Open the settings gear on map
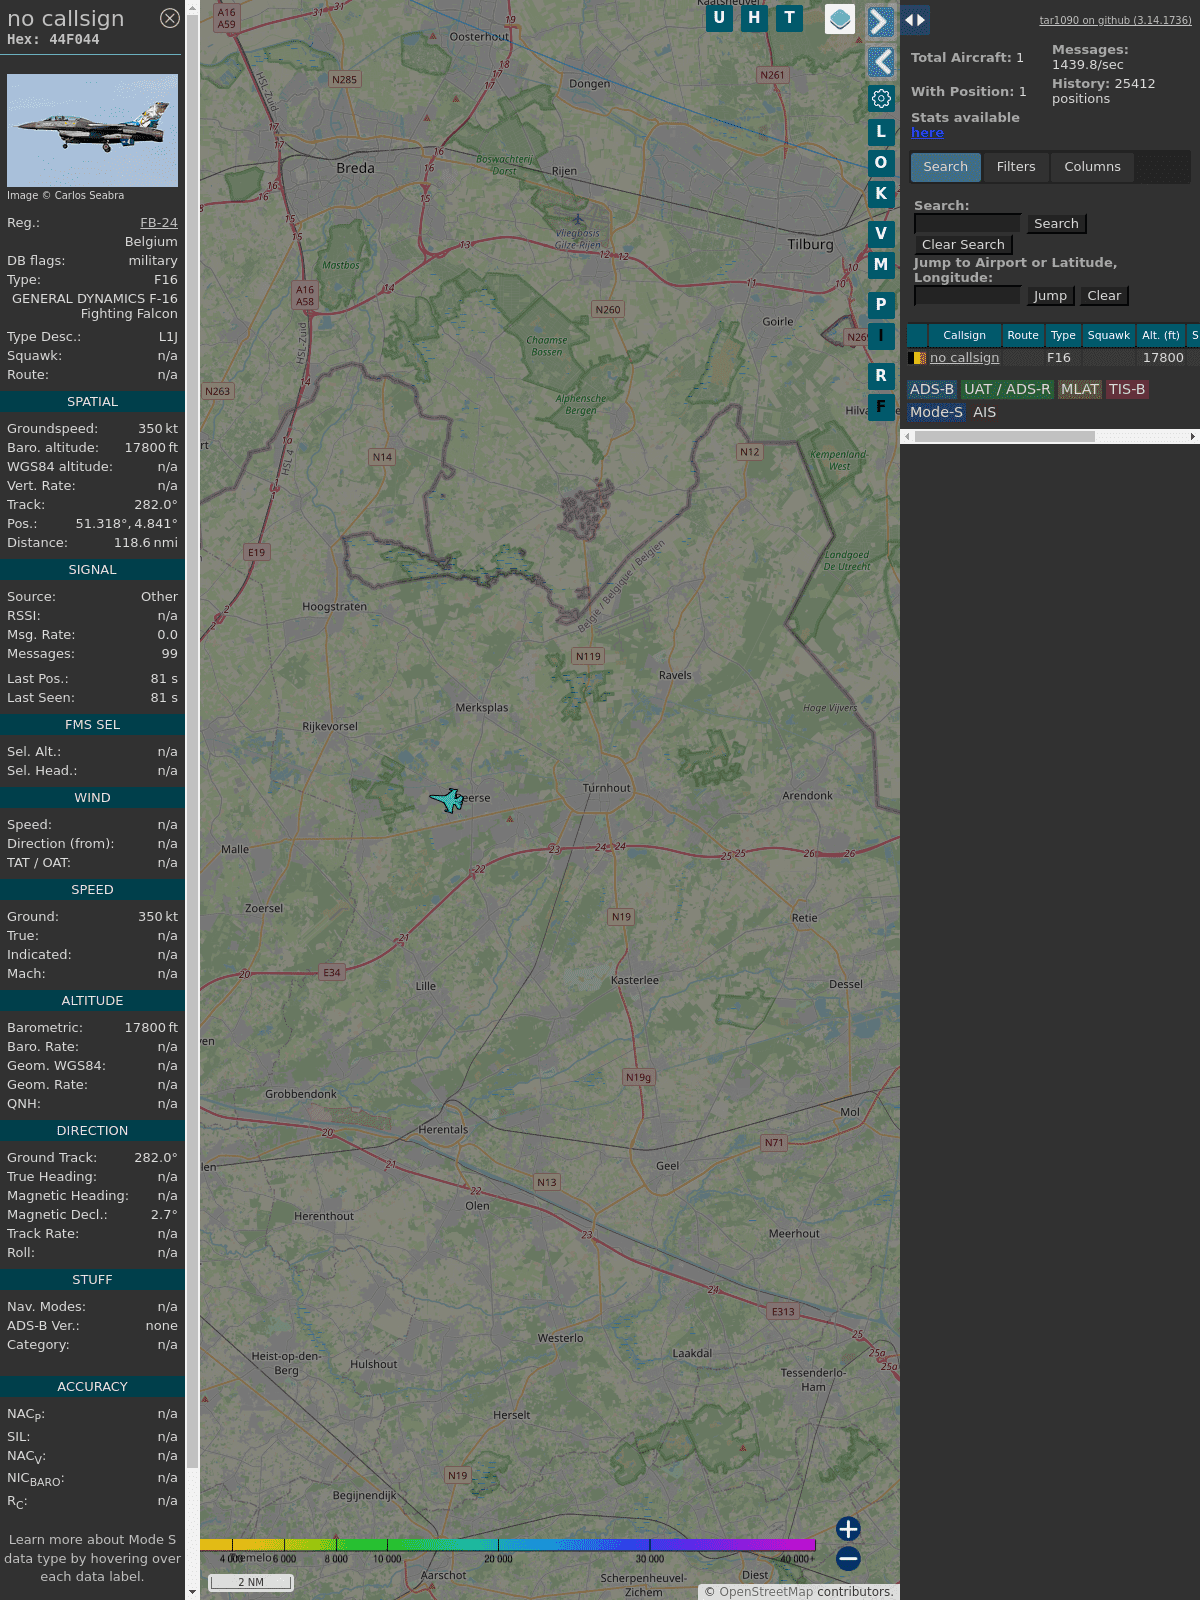This screenshot has width=1200, height=1600. (x=881, y=98)
